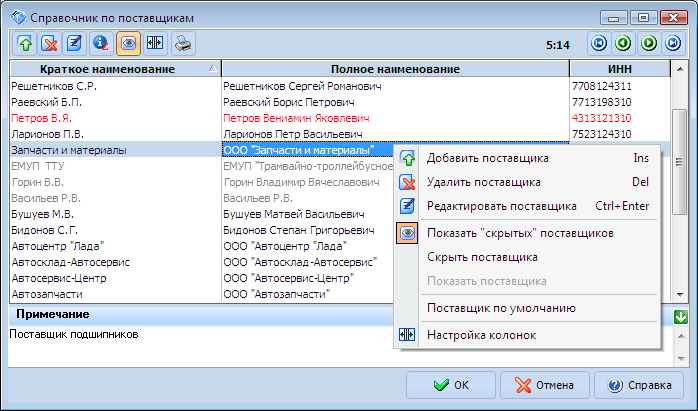Select 'Добавить поставщика' from context menu
This screenshot has height=411, width=698.
(487, 158)
